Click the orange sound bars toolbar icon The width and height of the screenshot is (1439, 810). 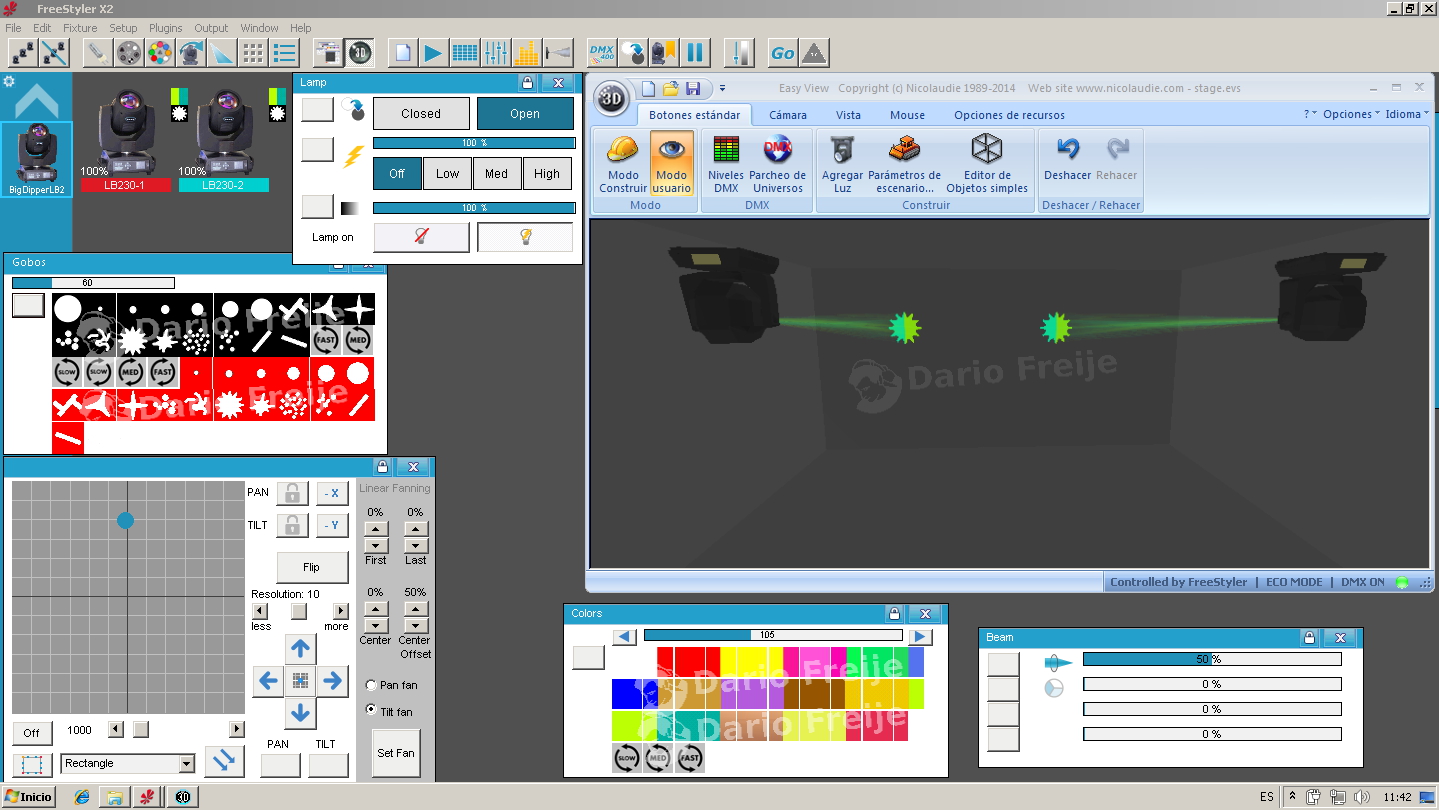pyautogui.click(x=526, y=52)
